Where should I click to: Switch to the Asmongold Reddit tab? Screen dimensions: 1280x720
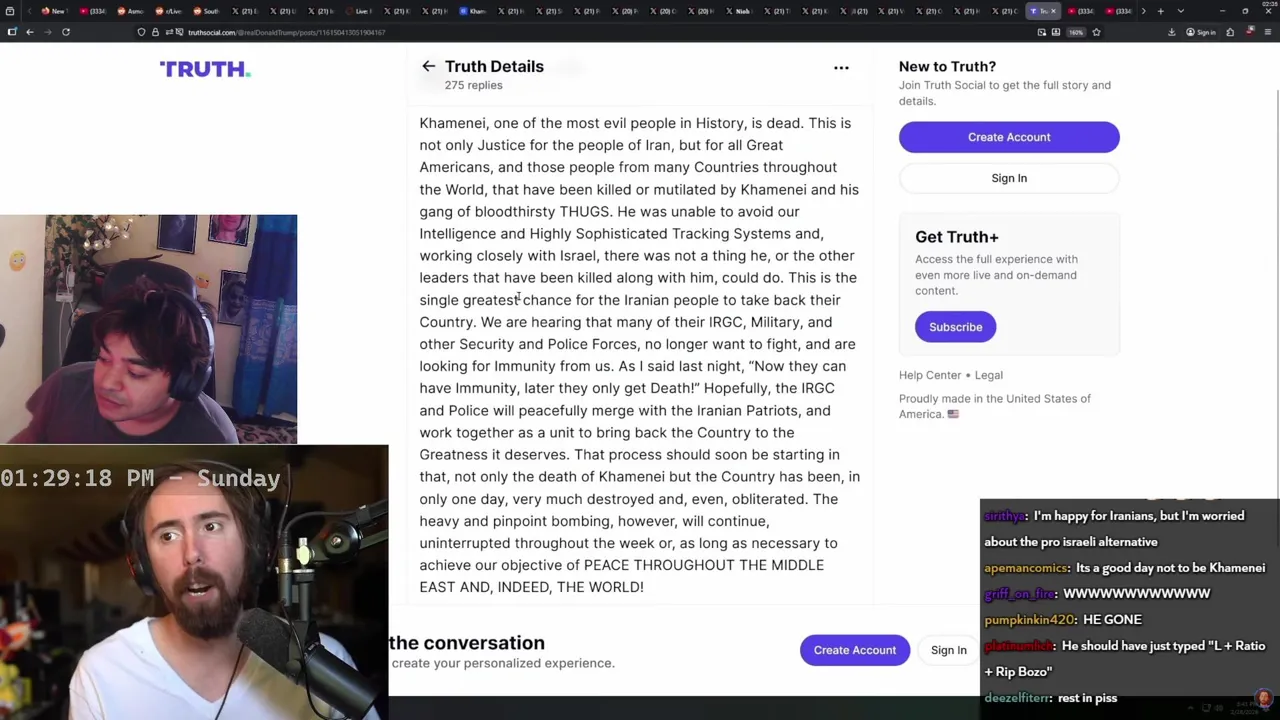132,11
